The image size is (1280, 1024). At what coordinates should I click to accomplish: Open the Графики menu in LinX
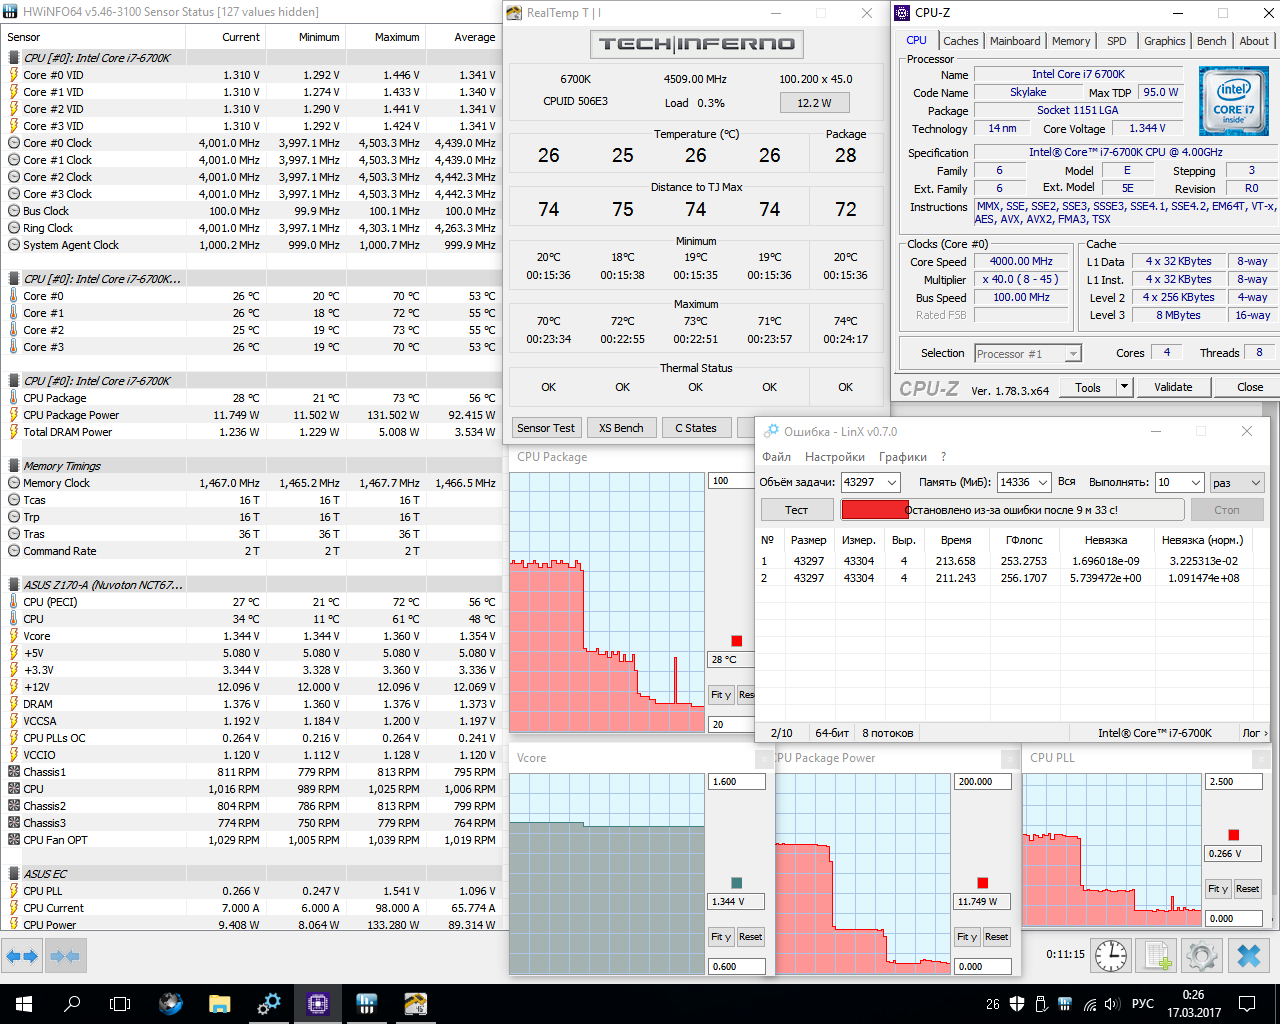tap(903, 457)
